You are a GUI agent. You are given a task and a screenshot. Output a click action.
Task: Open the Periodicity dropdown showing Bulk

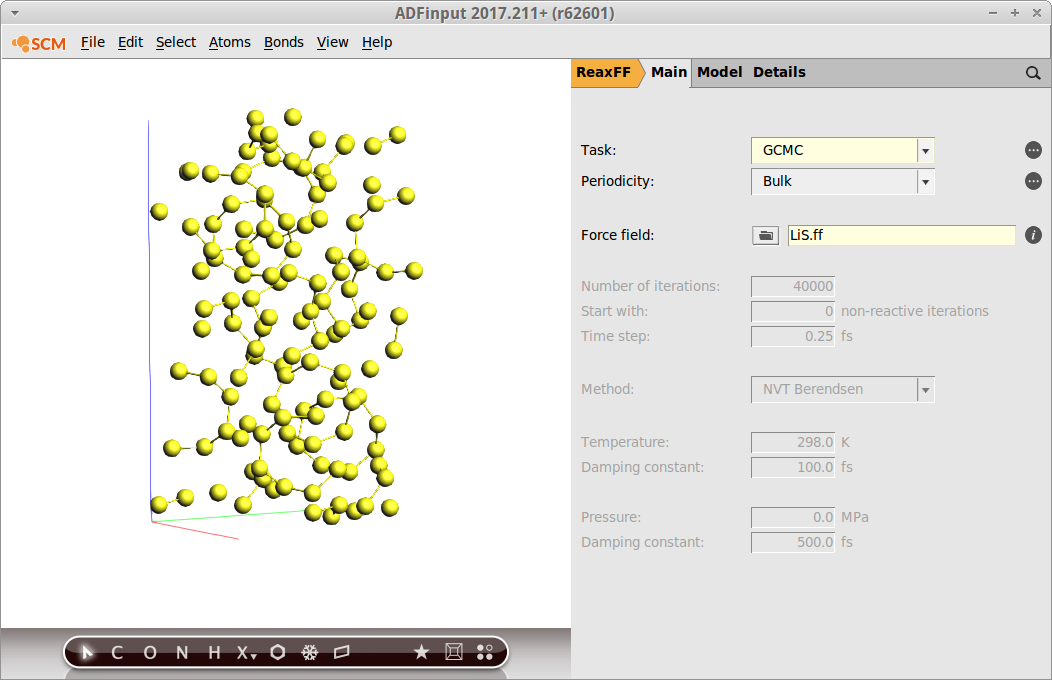pyautogui.click(x=843, y=181)
